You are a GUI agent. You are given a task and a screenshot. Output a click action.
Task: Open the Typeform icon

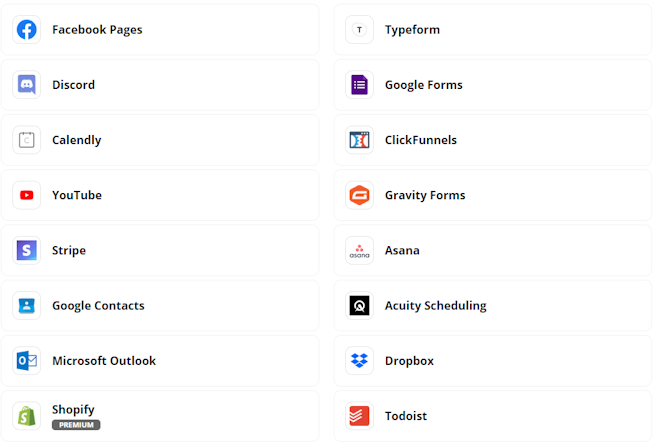pos(359,30)
